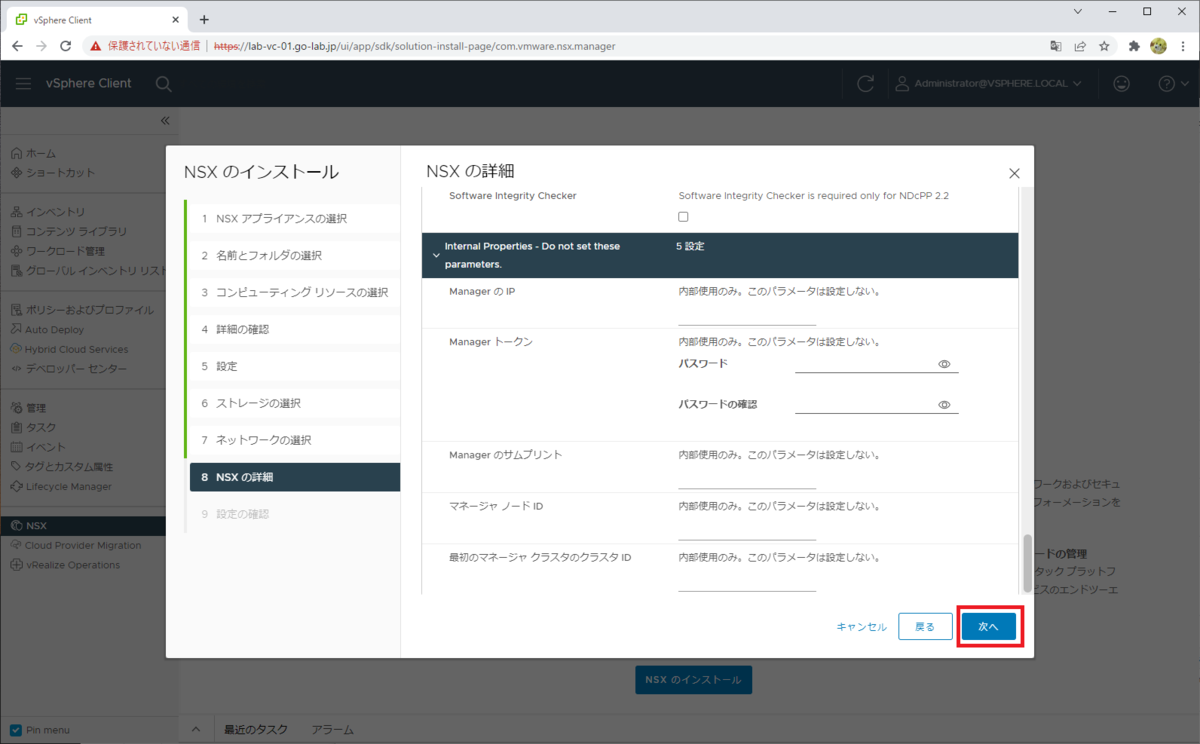Reload the page with the browser refresh button
The width and height of the screenshot is (1200, 744).
pos(66,46)
